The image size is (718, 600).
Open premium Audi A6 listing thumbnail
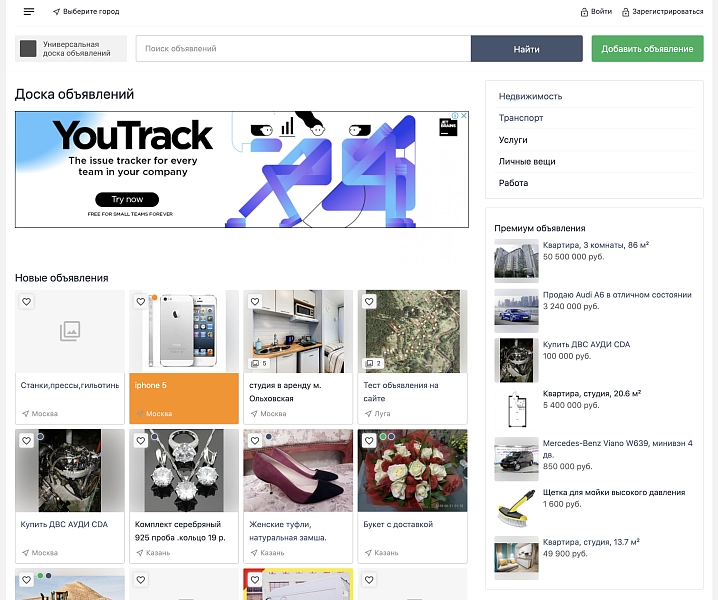pos(516,311)
